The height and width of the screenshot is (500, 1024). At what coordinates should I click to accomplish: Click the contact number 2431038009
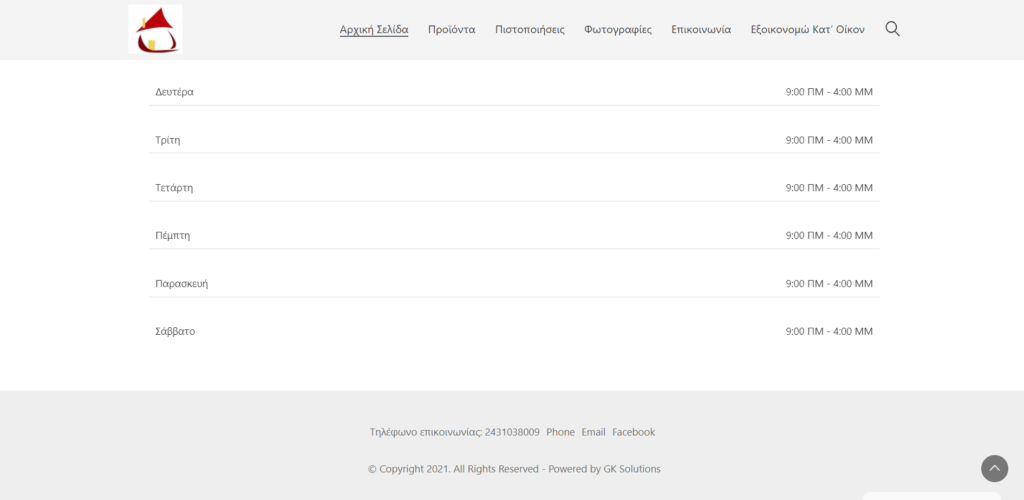(512, 432)
